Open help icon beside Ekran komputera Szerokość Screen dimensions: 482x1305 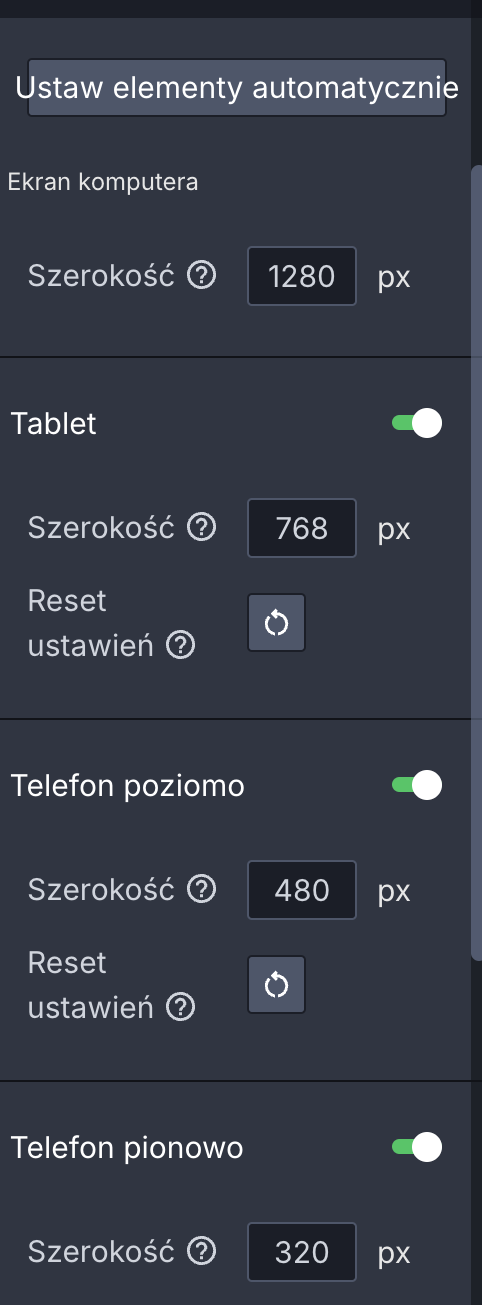pos(202,275)
